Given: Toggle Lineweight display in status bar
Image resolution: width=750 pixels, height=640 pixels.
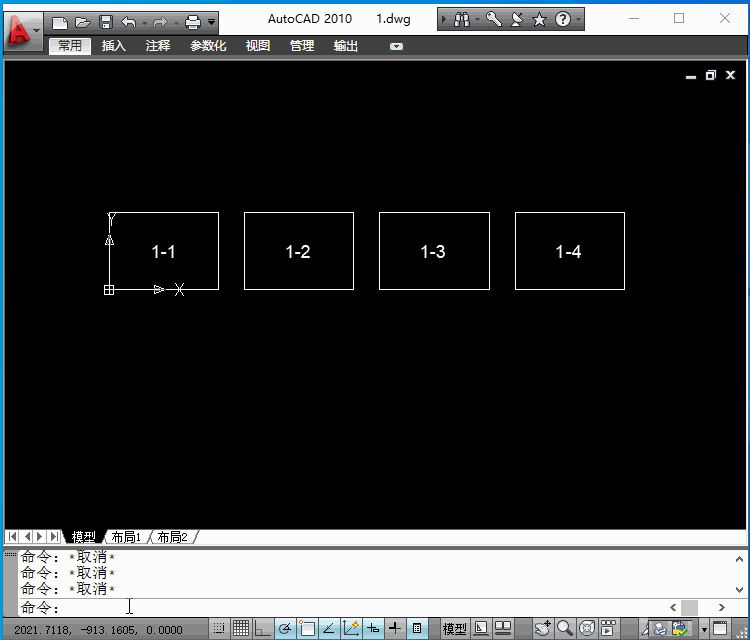Looking at the screenshot, I should pyautogui.click(x=395, y=628).
